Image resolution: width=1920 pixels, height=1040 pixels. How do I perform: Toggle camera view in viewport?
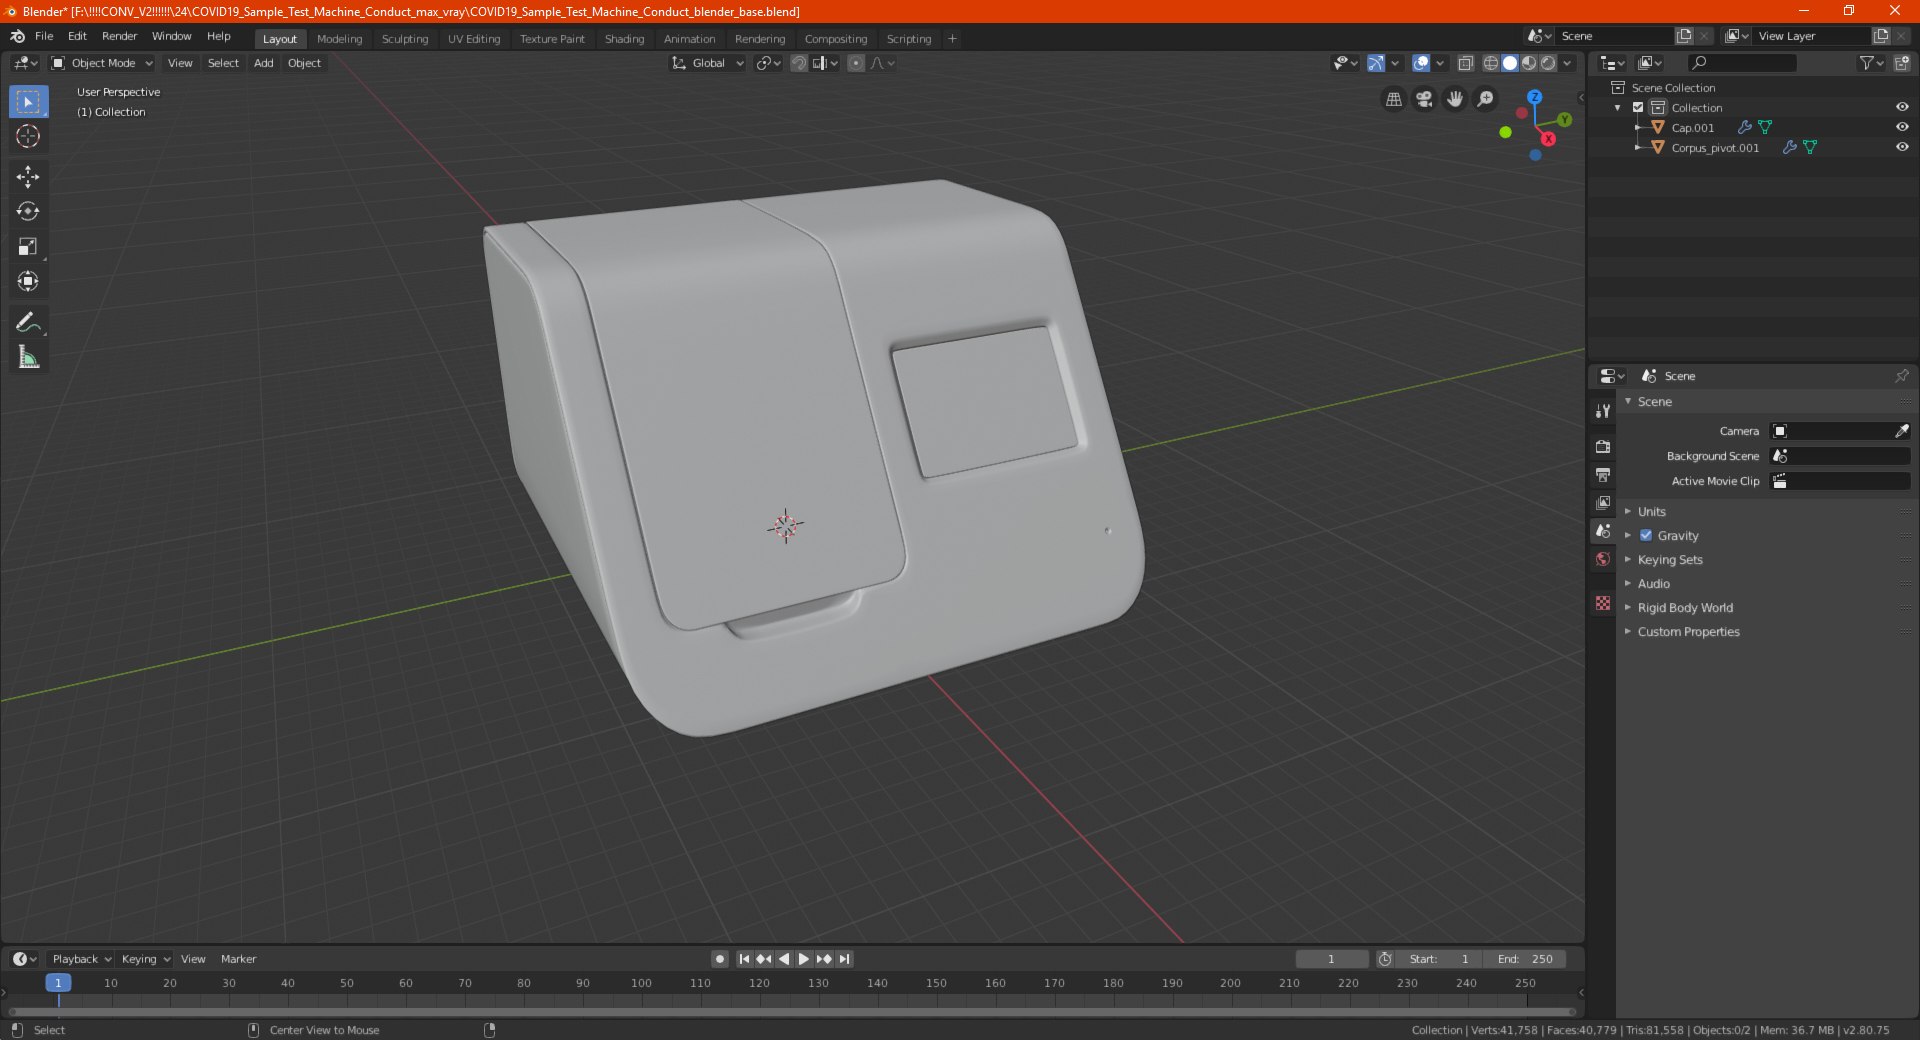(1424, 99)
